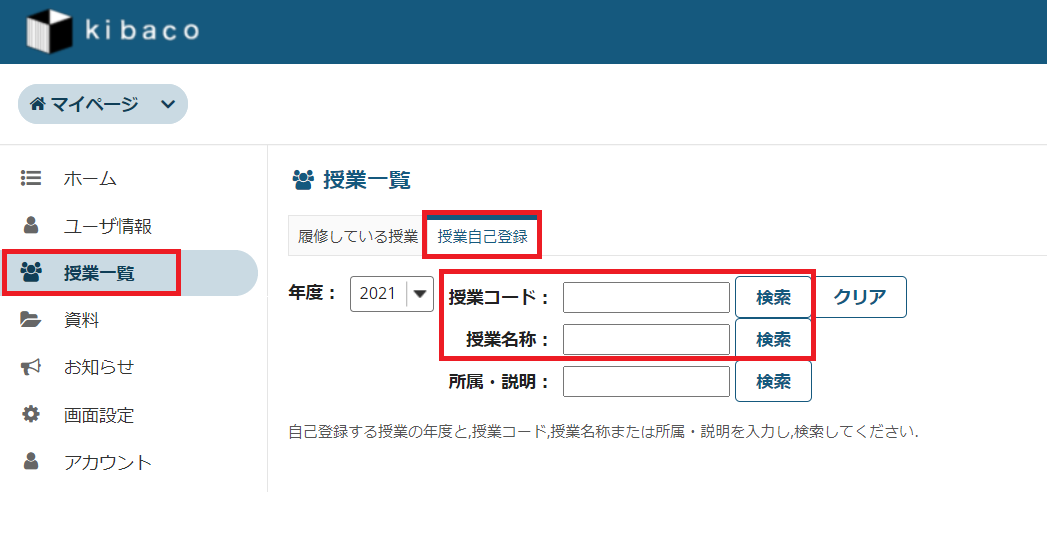This screenshot has width=1049, height=538.
Task: Click the group icon beside 授業一覧 in sidebar
Action: 31,272
